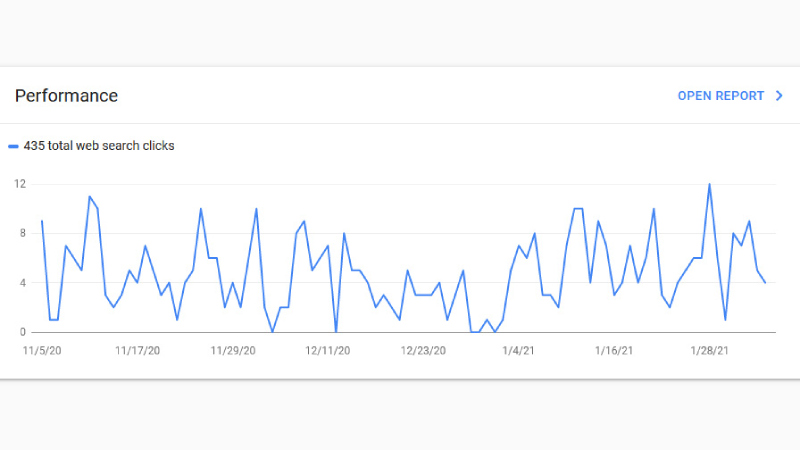Click the Performance card heading

[x=66, y=96]
